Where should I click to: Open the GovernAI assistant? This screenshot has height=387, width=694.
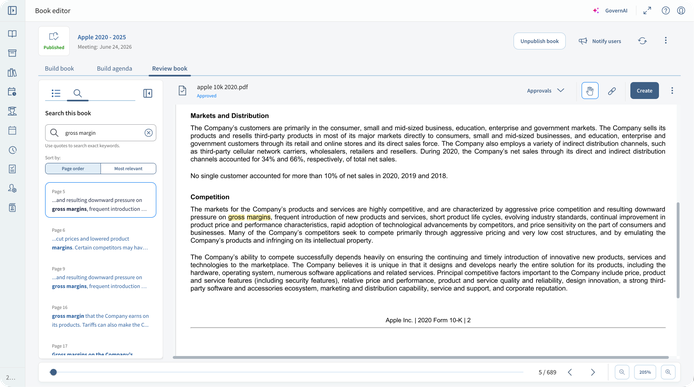point(610,11)
